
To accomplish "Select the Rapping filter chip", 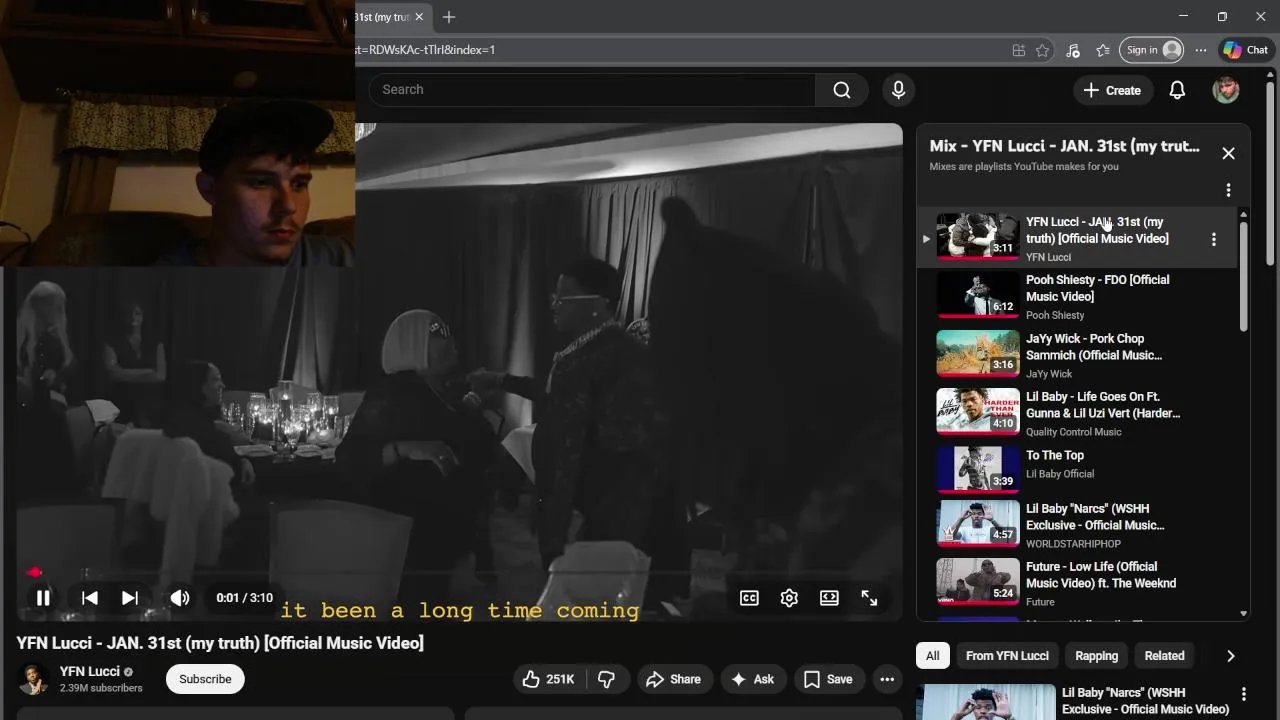I will tap(1096, 656).
